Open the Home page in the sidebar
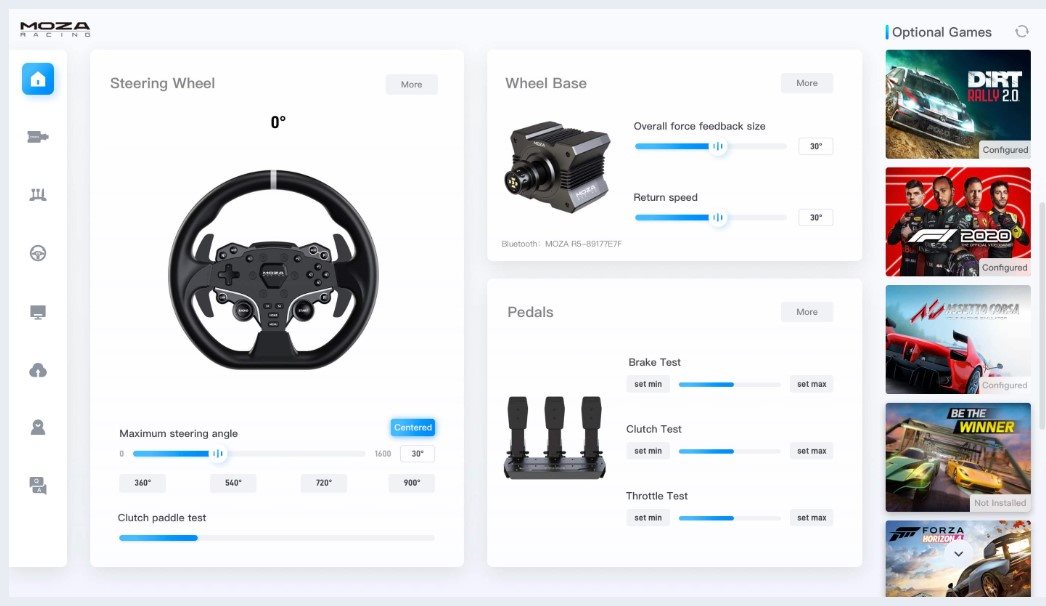The image size is (1046, 606). click(38, 79)
